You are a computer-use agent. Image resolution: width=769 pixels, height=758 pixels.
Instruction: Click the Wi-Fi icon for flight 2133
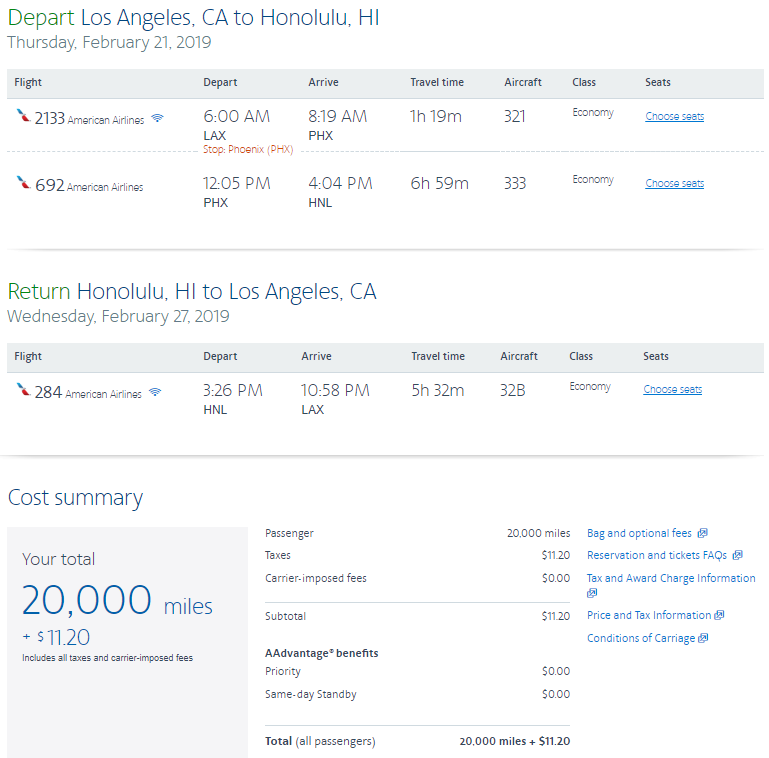click(x=156, y=119)
